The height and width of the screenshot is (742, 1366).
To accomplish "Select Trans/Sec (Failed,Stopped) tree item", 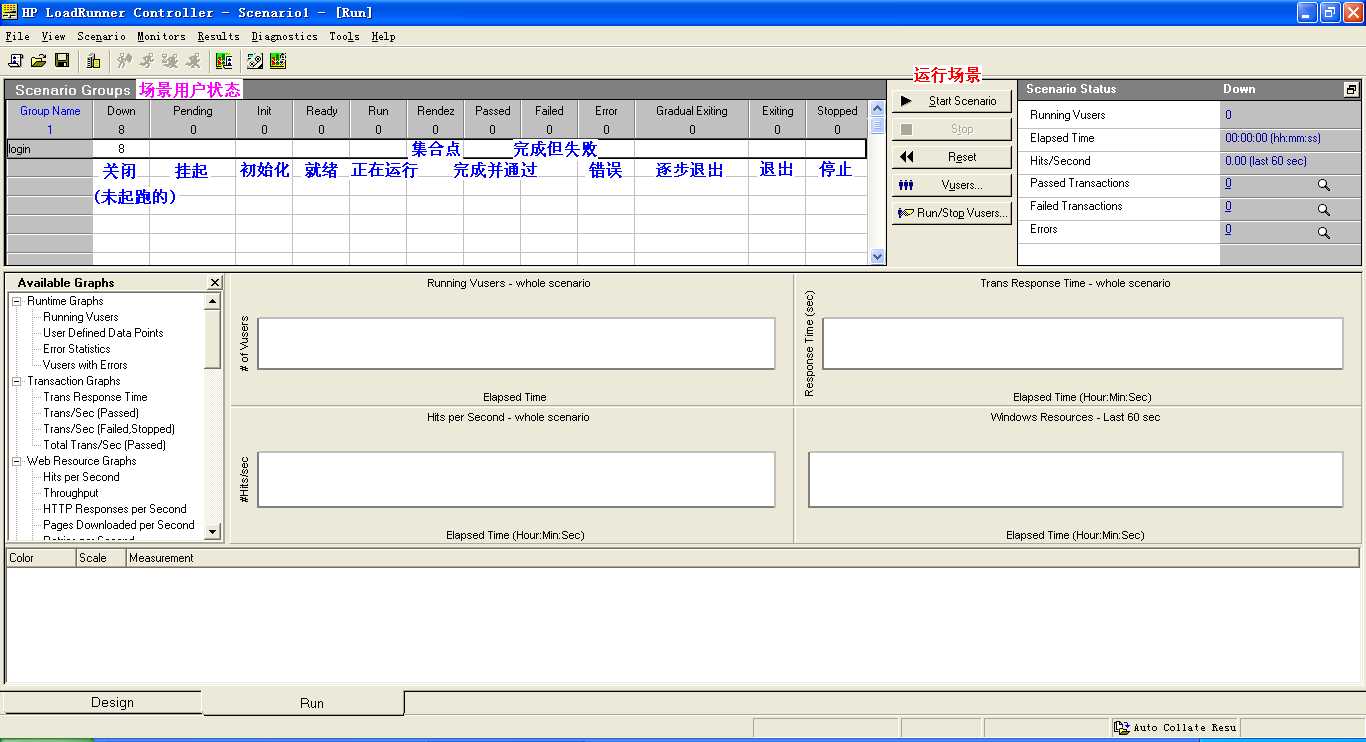I will click(109, 429).
